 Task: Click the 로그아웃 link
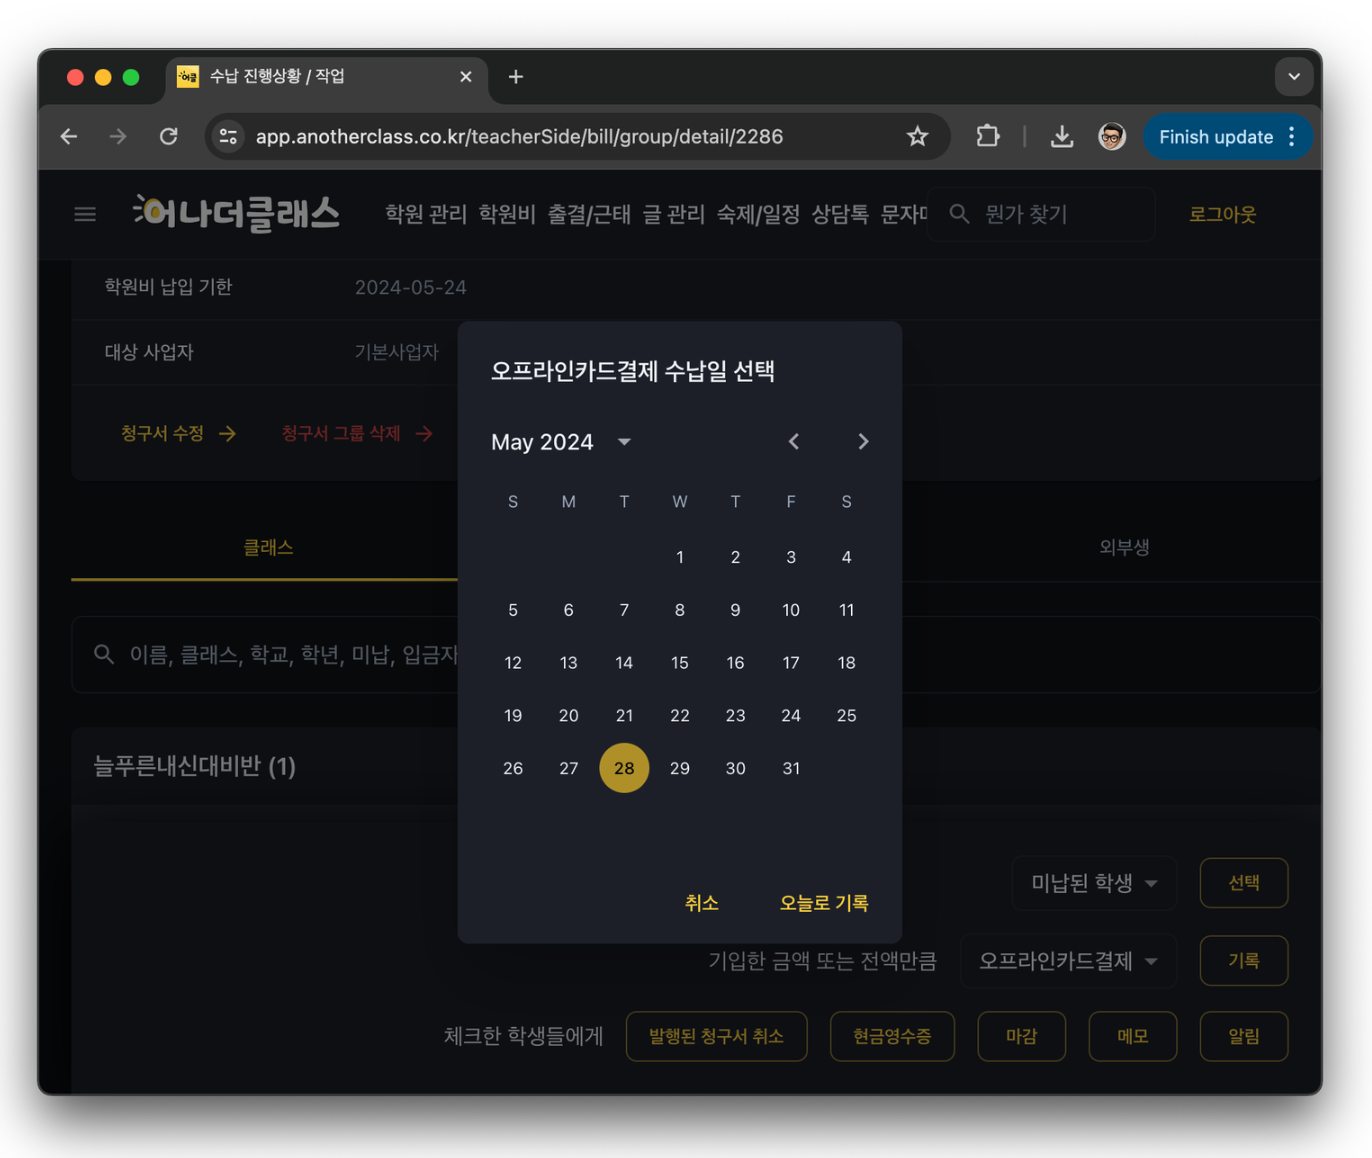pos(1222,214)
